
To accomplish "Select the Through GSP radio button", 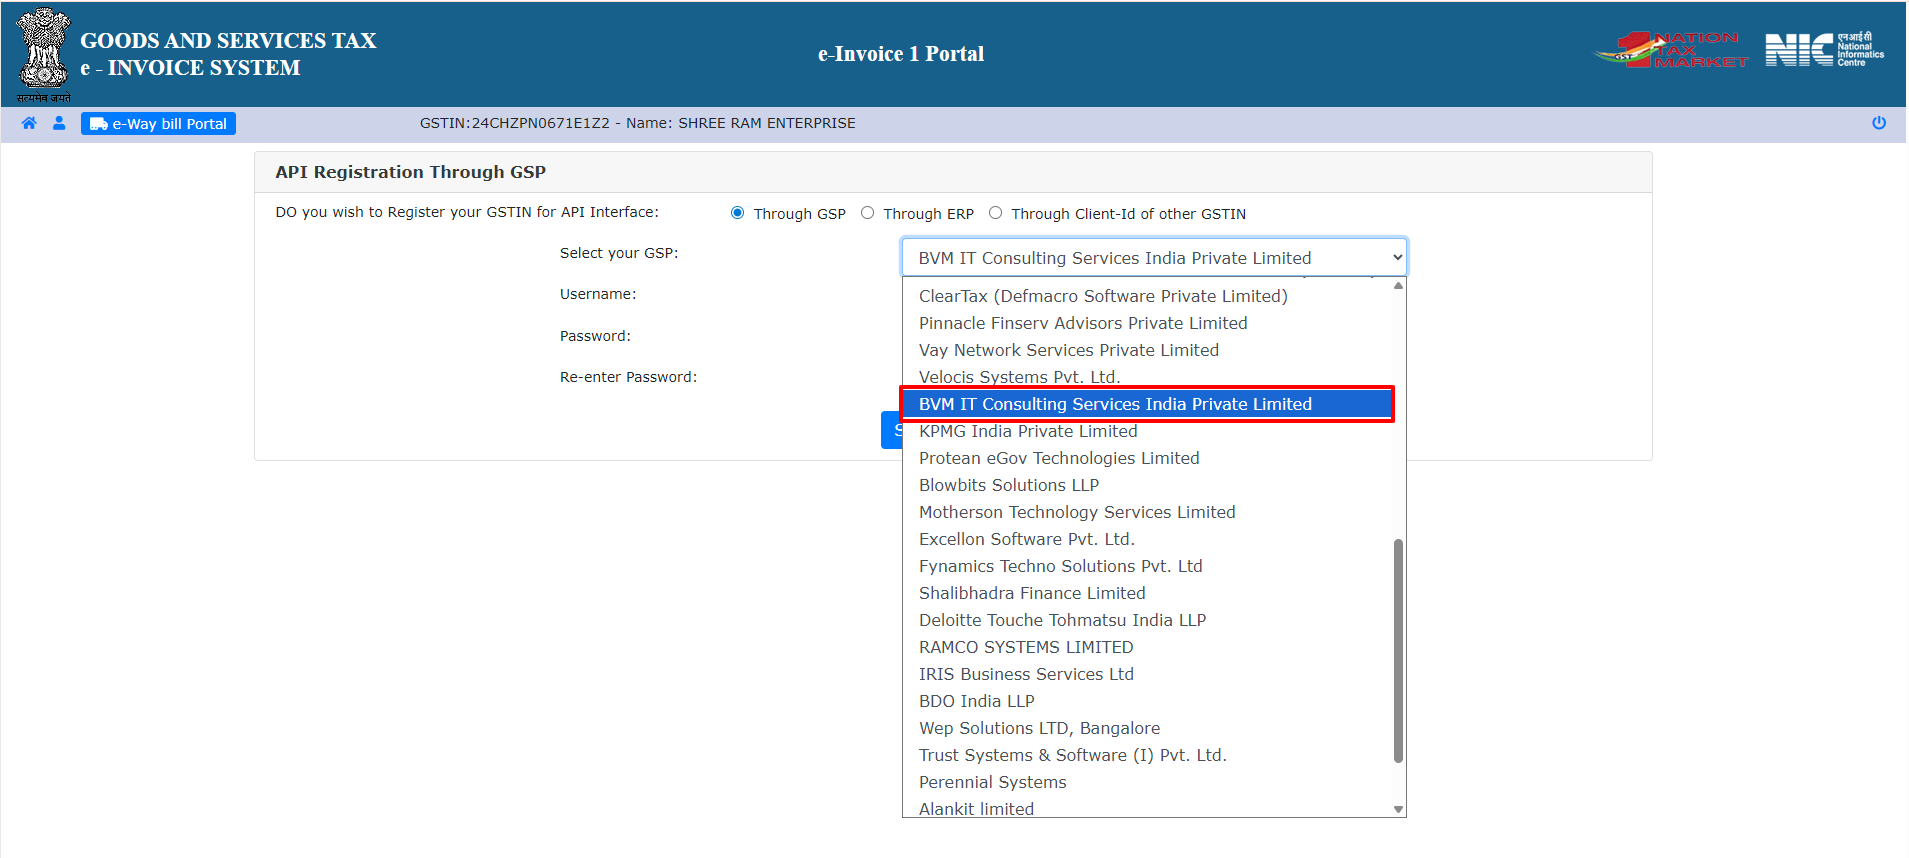I will [x=738, y=213].
